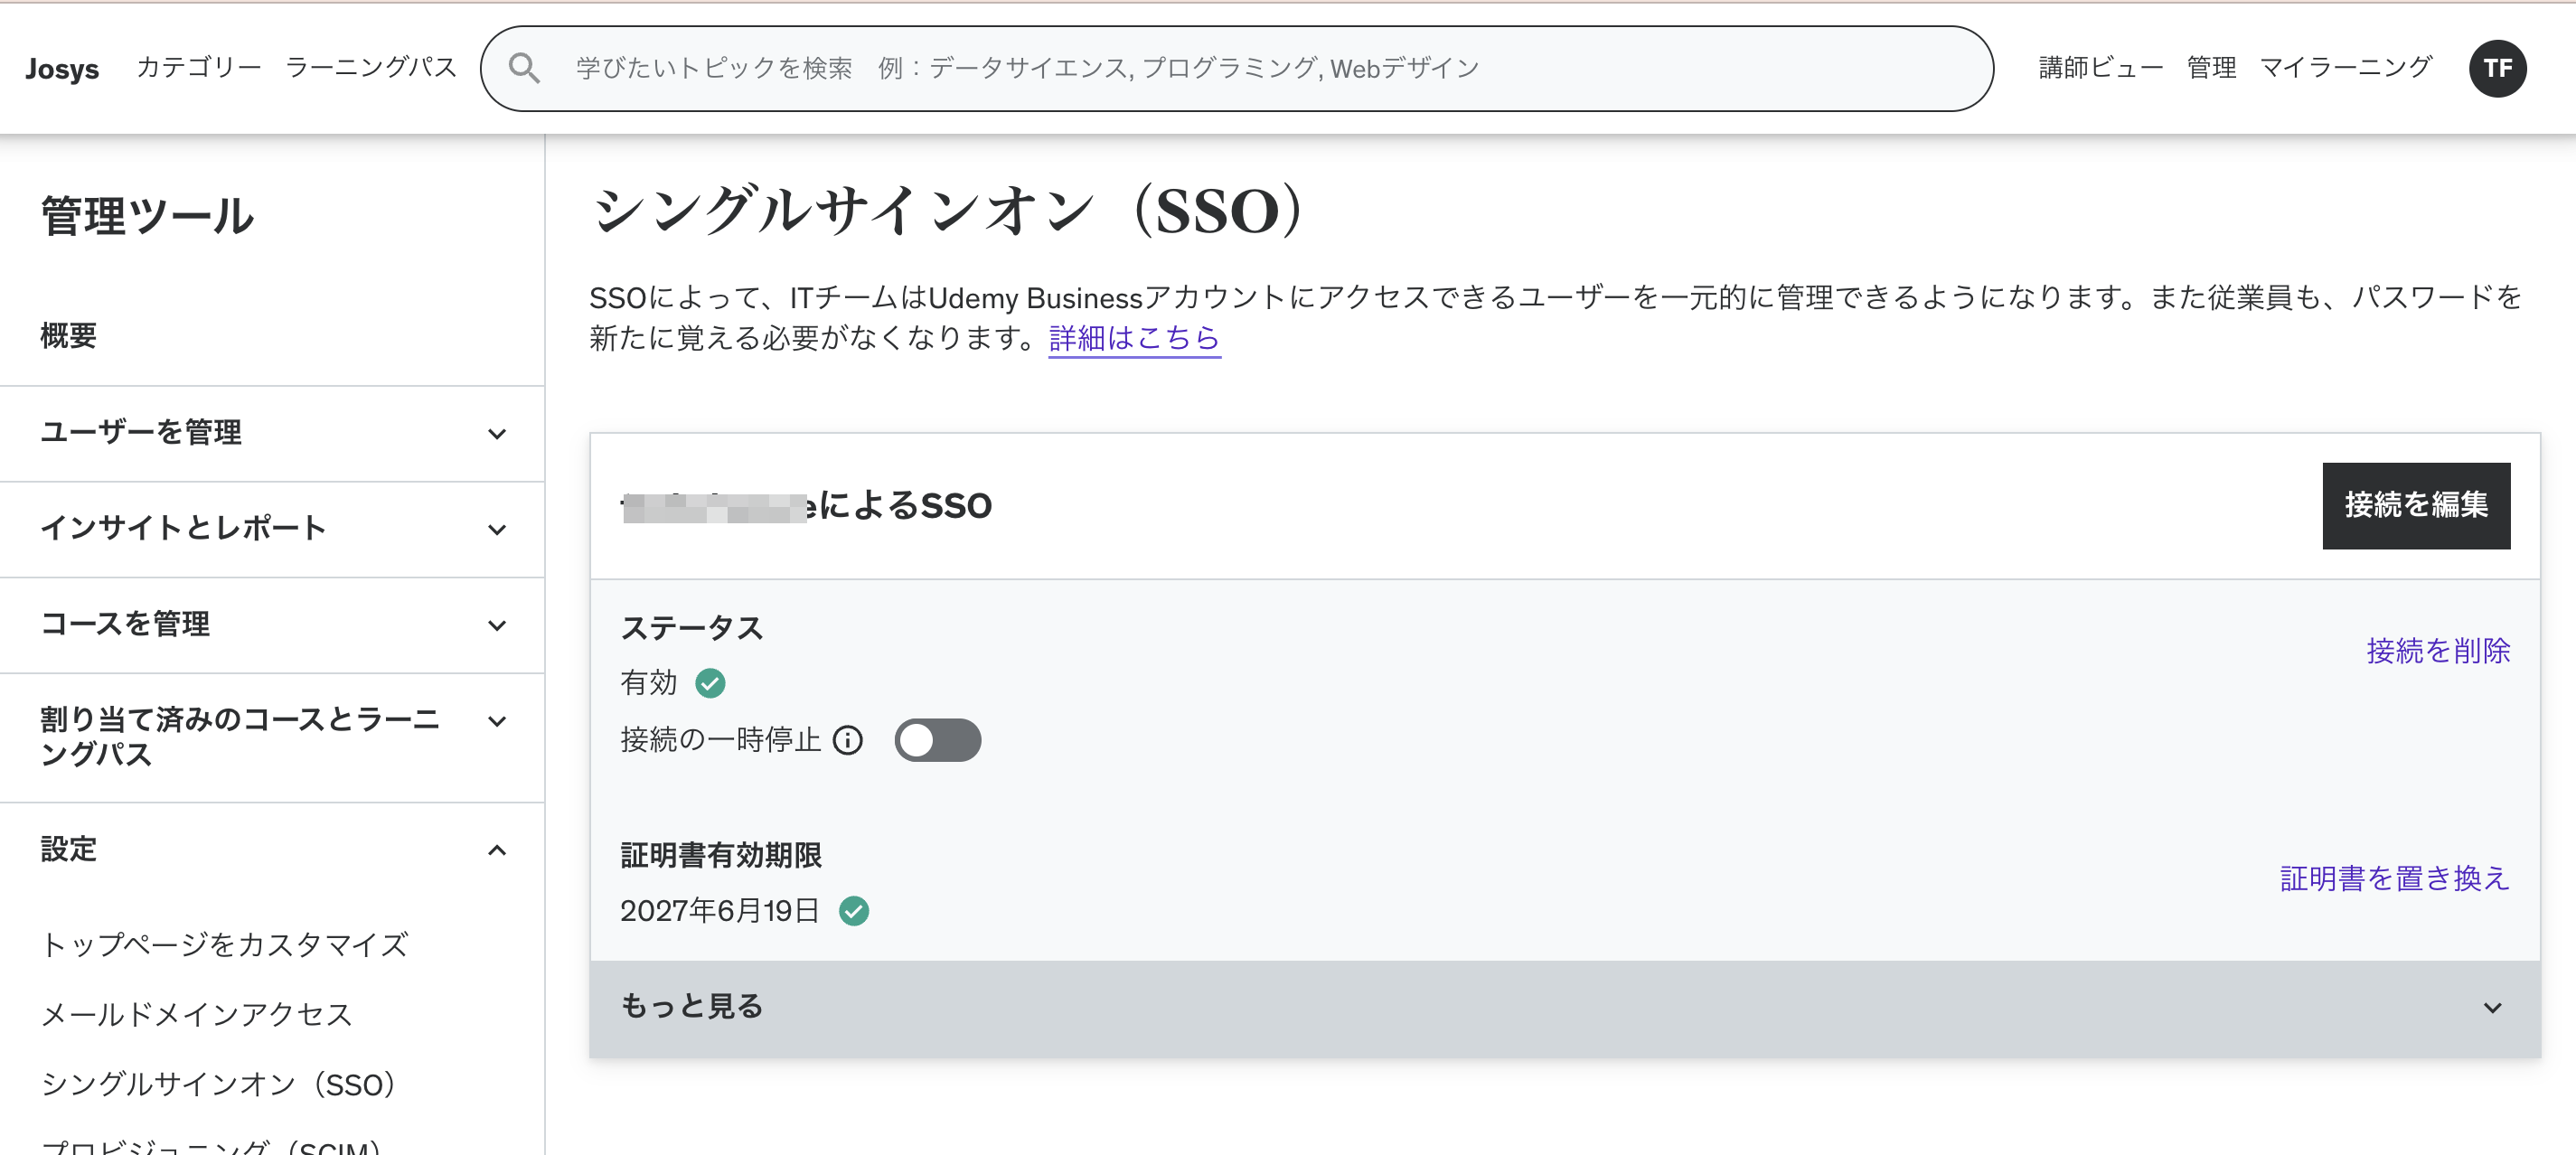Click the 接続を削除 link
The image size is (2576, 1155).
click(2437, 651)
